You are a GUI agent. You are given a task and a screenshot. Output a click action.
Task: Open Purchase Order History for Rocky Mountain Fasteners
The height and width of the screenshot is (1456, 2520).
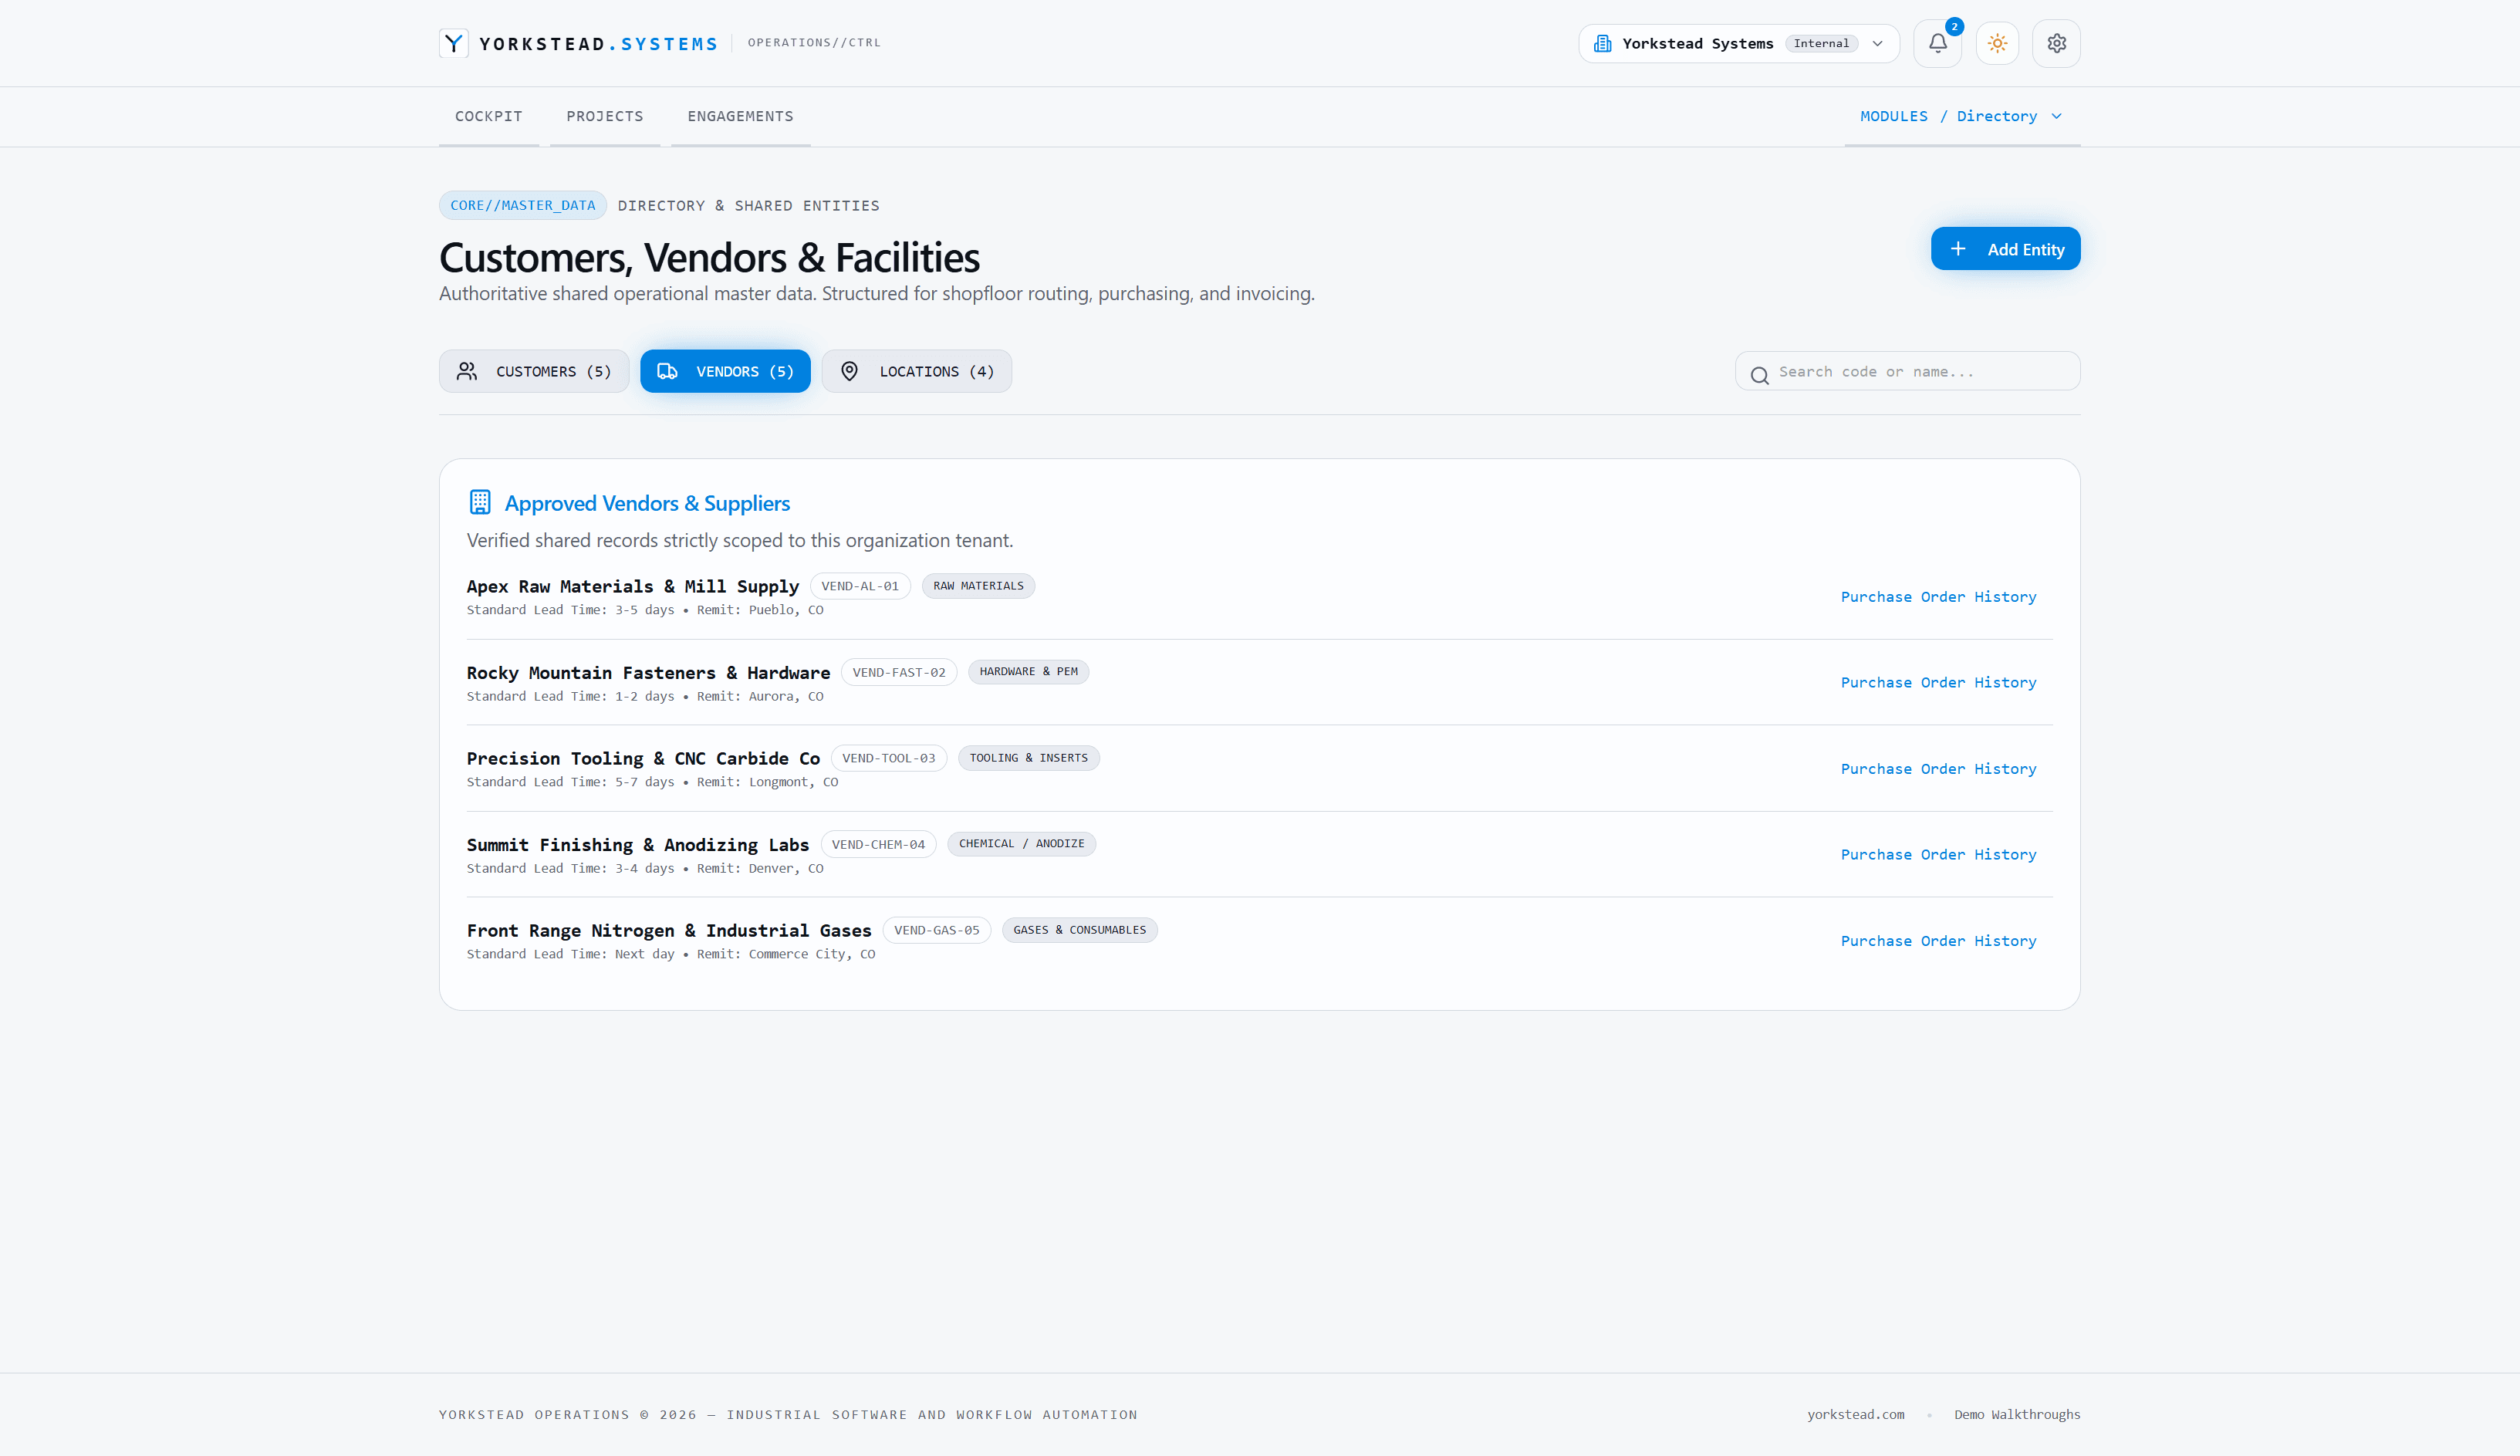[1938, 683]
